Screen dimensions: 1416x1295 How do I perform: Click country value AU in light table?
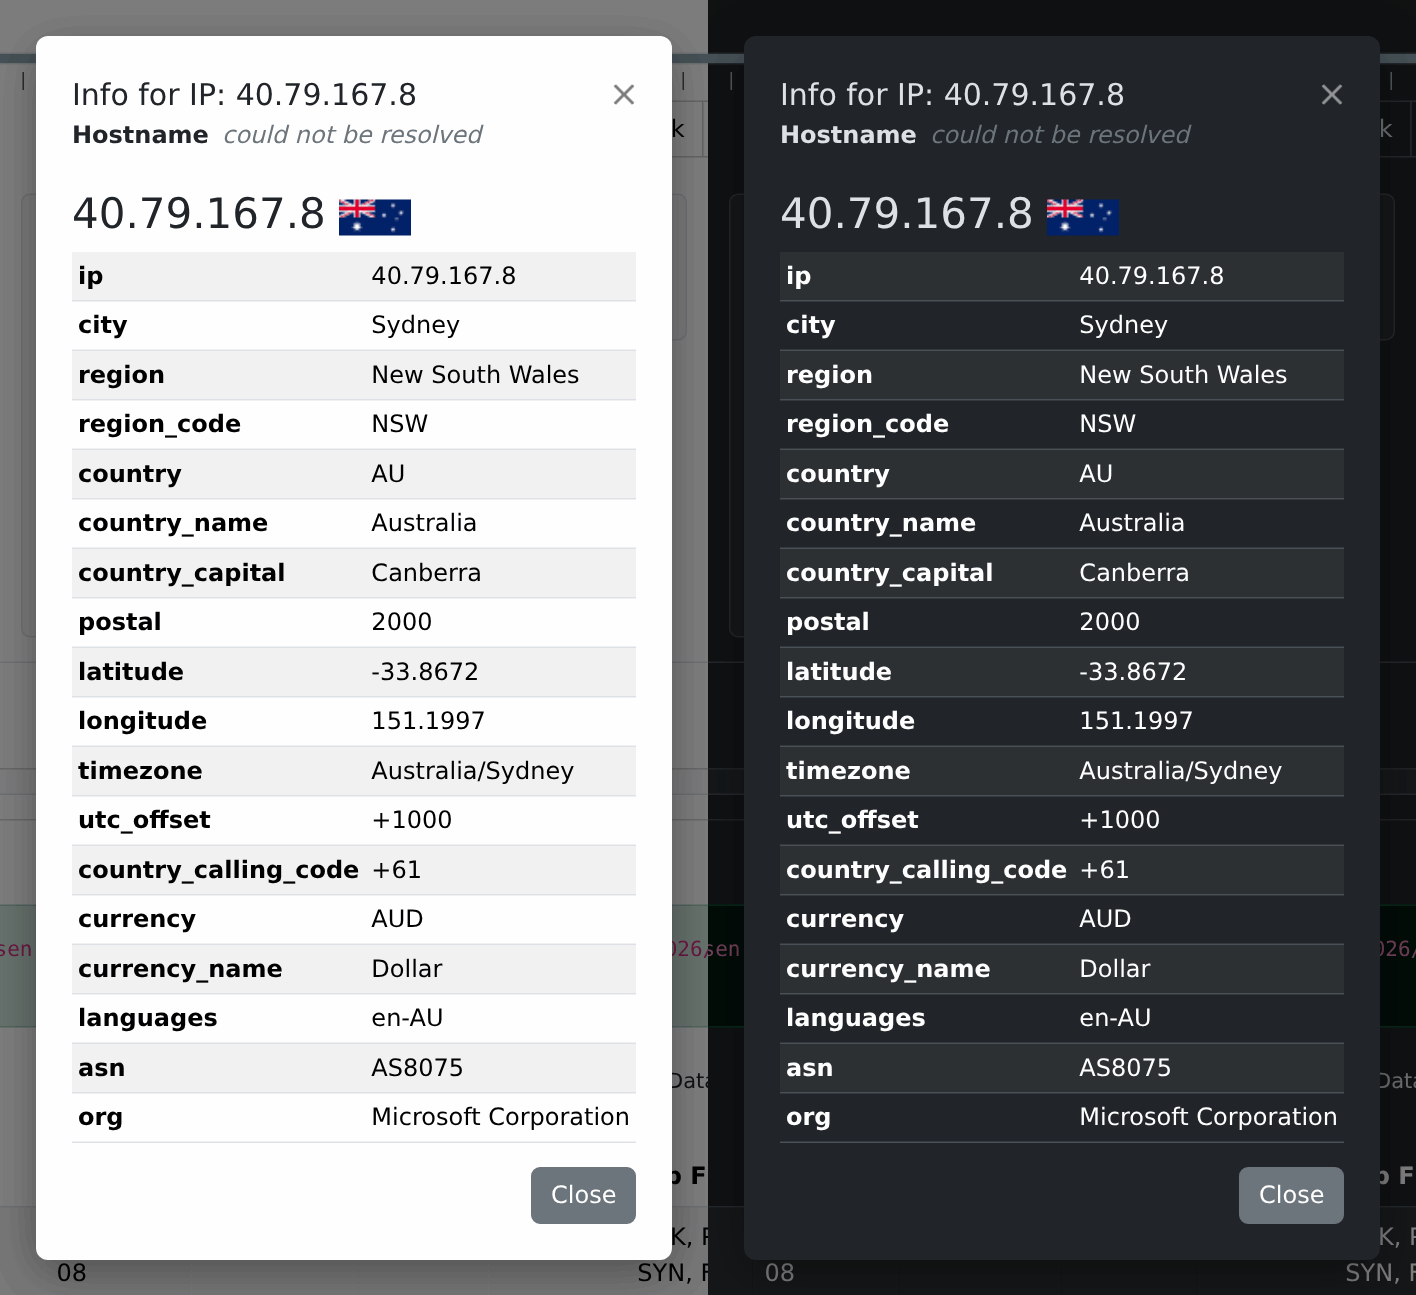click(388, 474)
